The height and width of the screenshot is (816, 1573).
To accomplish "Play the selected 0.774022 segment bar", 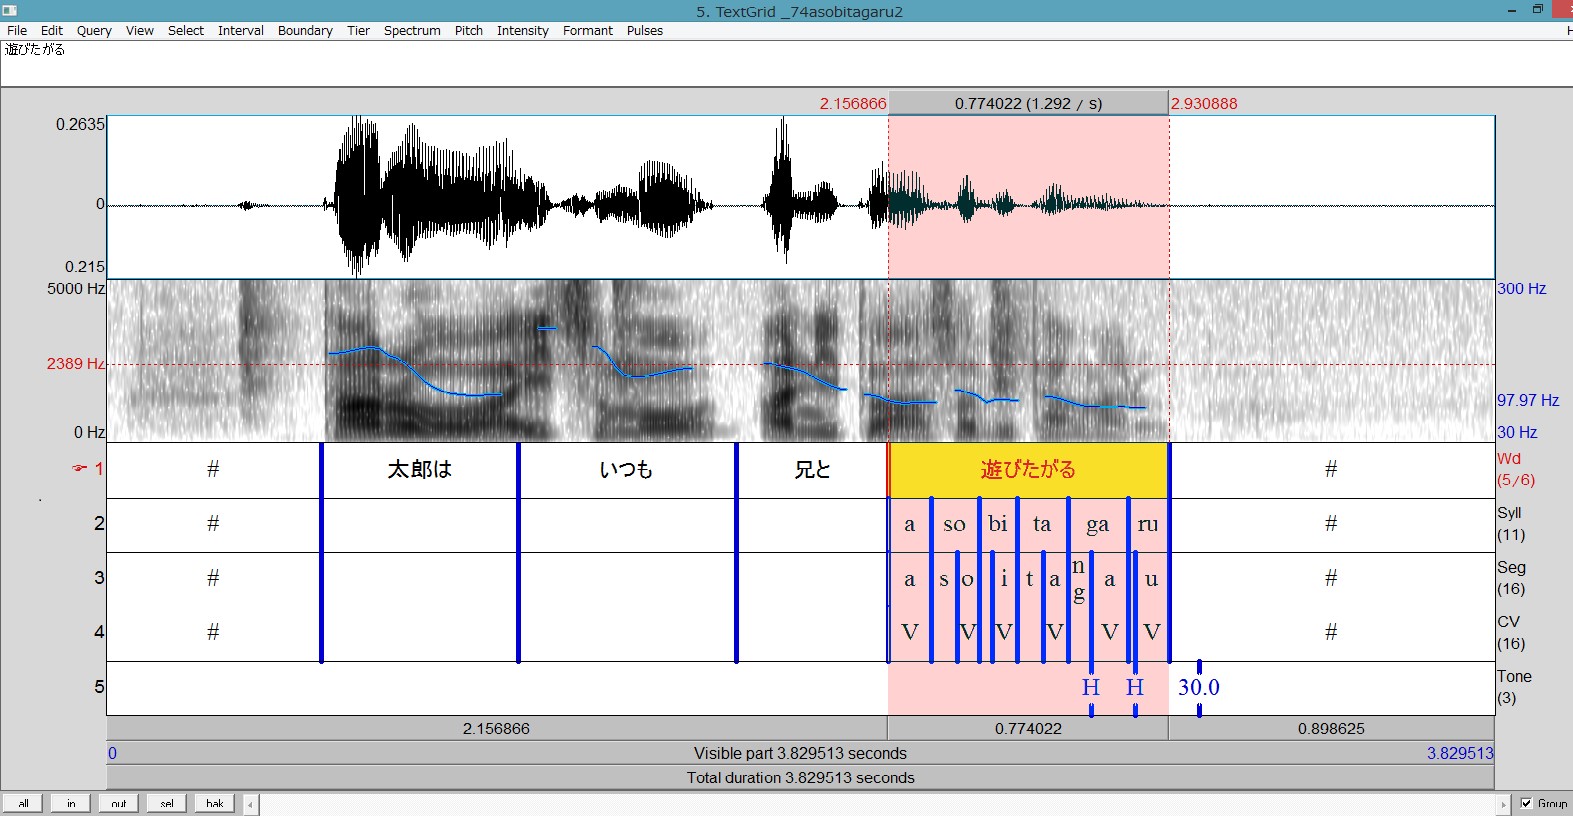I will coord(1027,729).
